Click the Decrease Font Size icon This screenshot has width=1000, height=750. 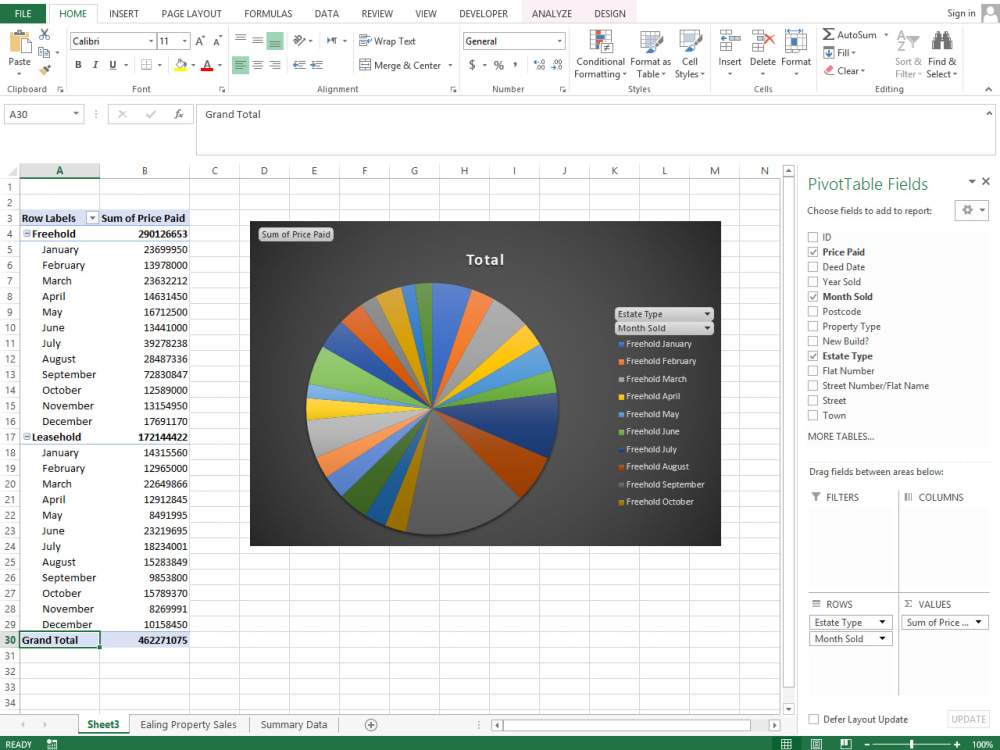pyautogui.click(x=217, y=41)
